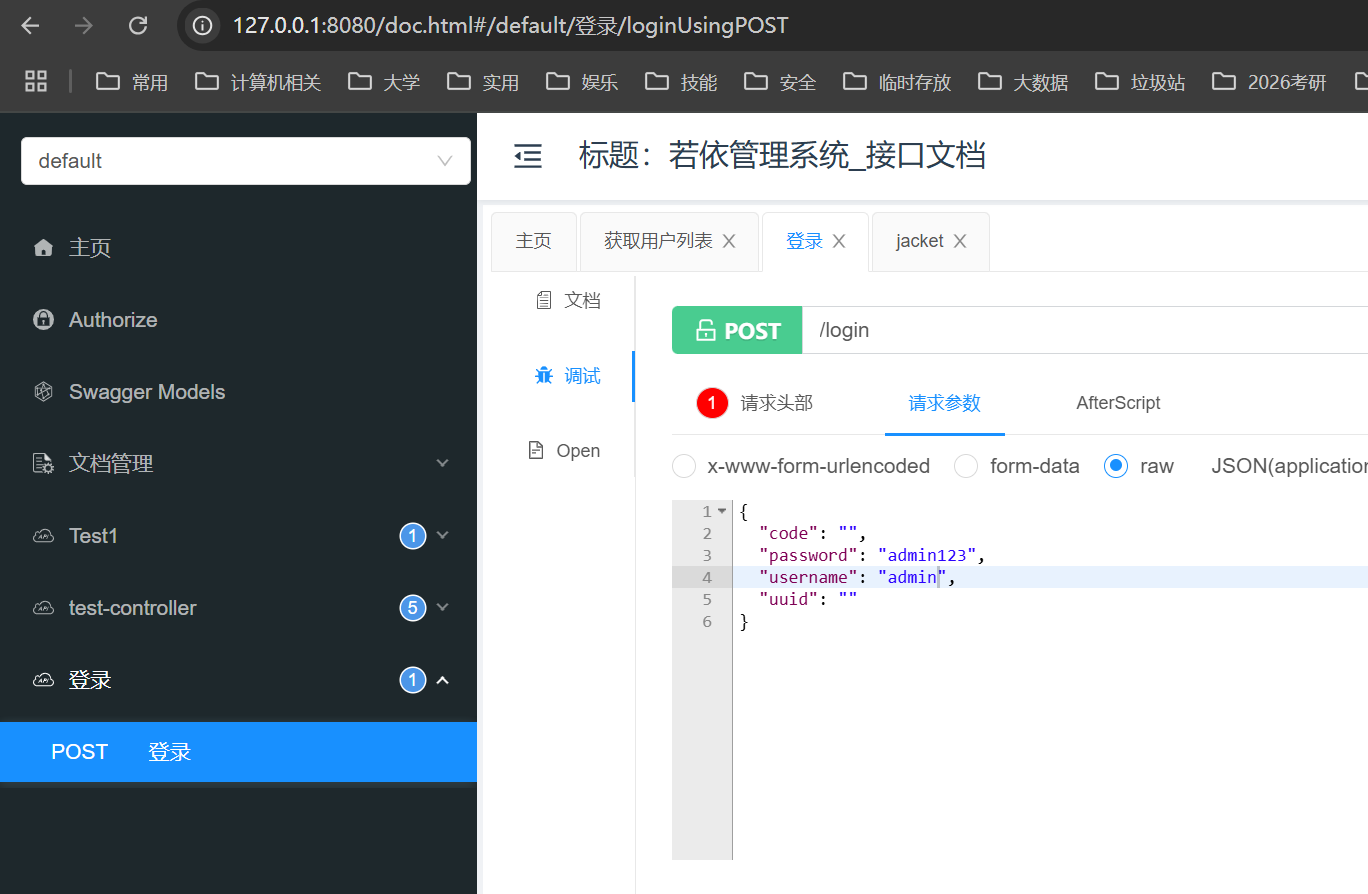This screenshot has height=894, width=1368.
Task: Select the x-www-form-urlencoded radio button
Action: [x=684, y=466]
